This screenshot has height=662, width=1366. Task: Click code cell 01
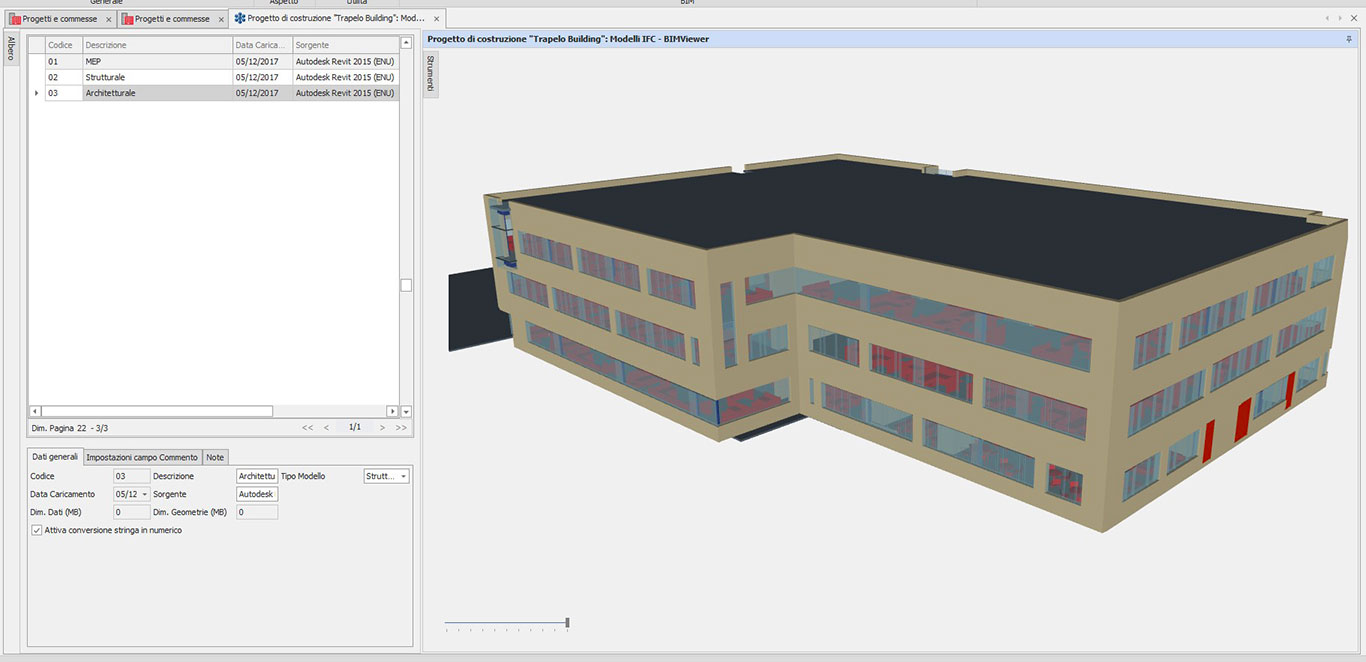(63, 61)
